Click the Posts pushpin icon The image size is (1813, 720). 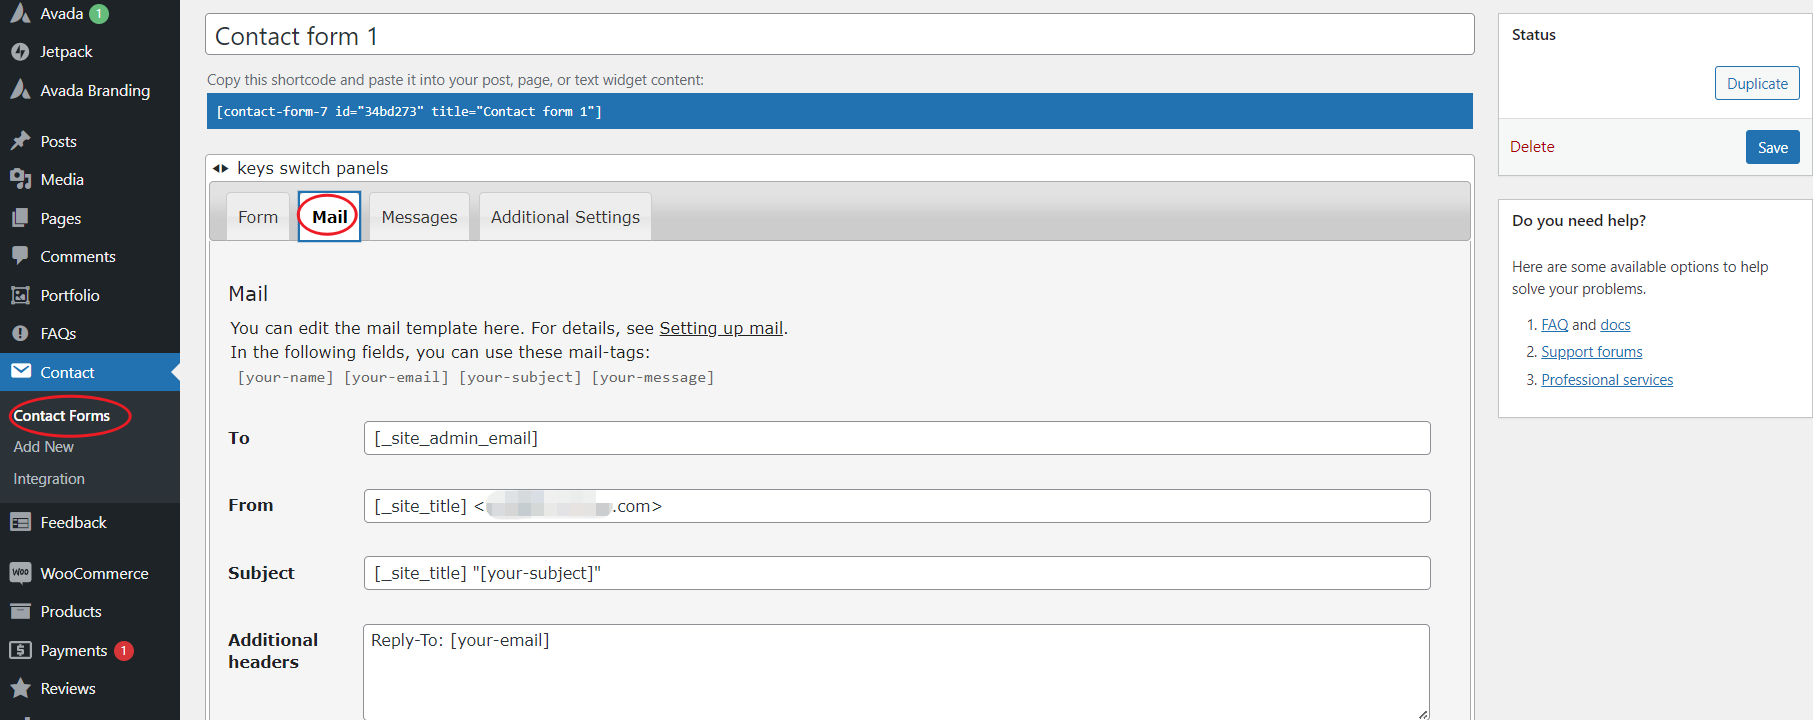pyautogui.click(x=20, y=141)
